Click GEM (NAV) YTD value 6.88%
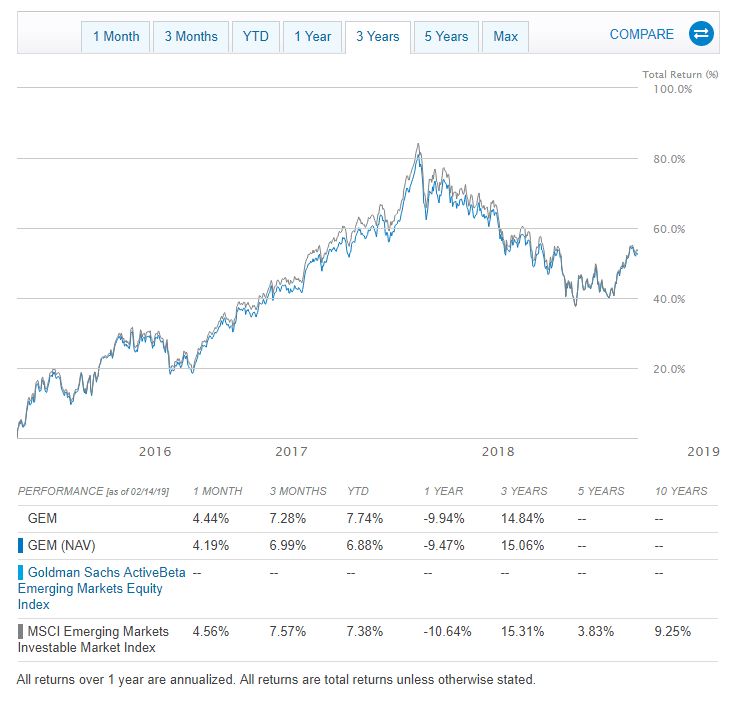The width and height of the screenshot is (747, 701). pos(364,545)
